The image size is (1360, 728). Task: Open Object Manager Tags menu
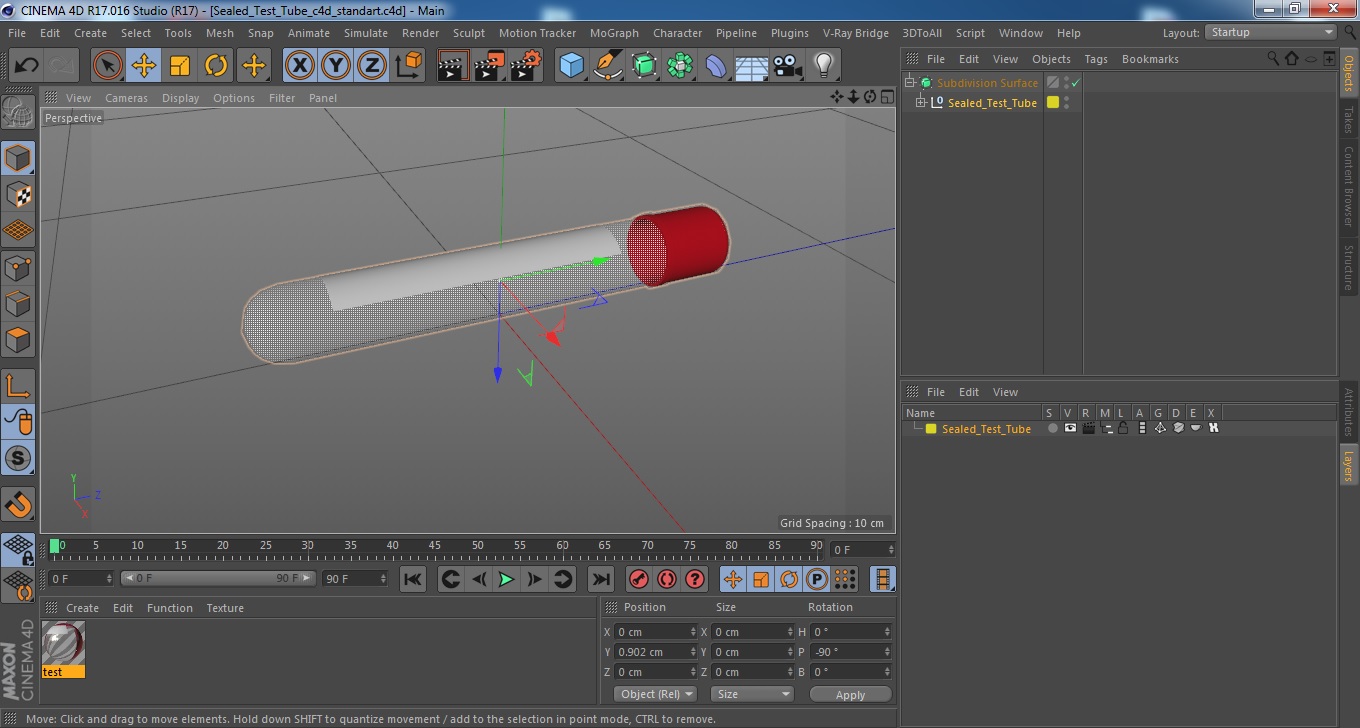coord(1096,59)
